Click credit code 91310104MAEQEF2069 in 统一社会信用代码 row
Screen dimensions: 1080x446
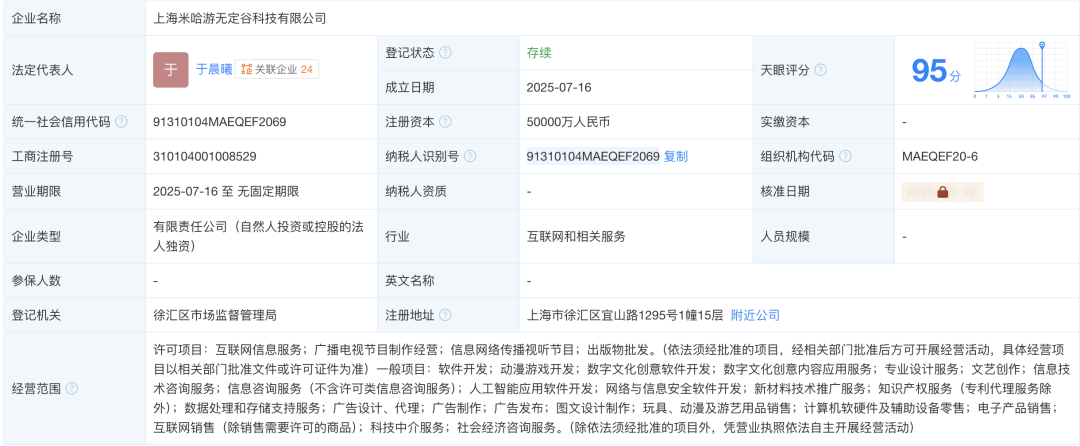pyautogui.click(x=220, y=122)
